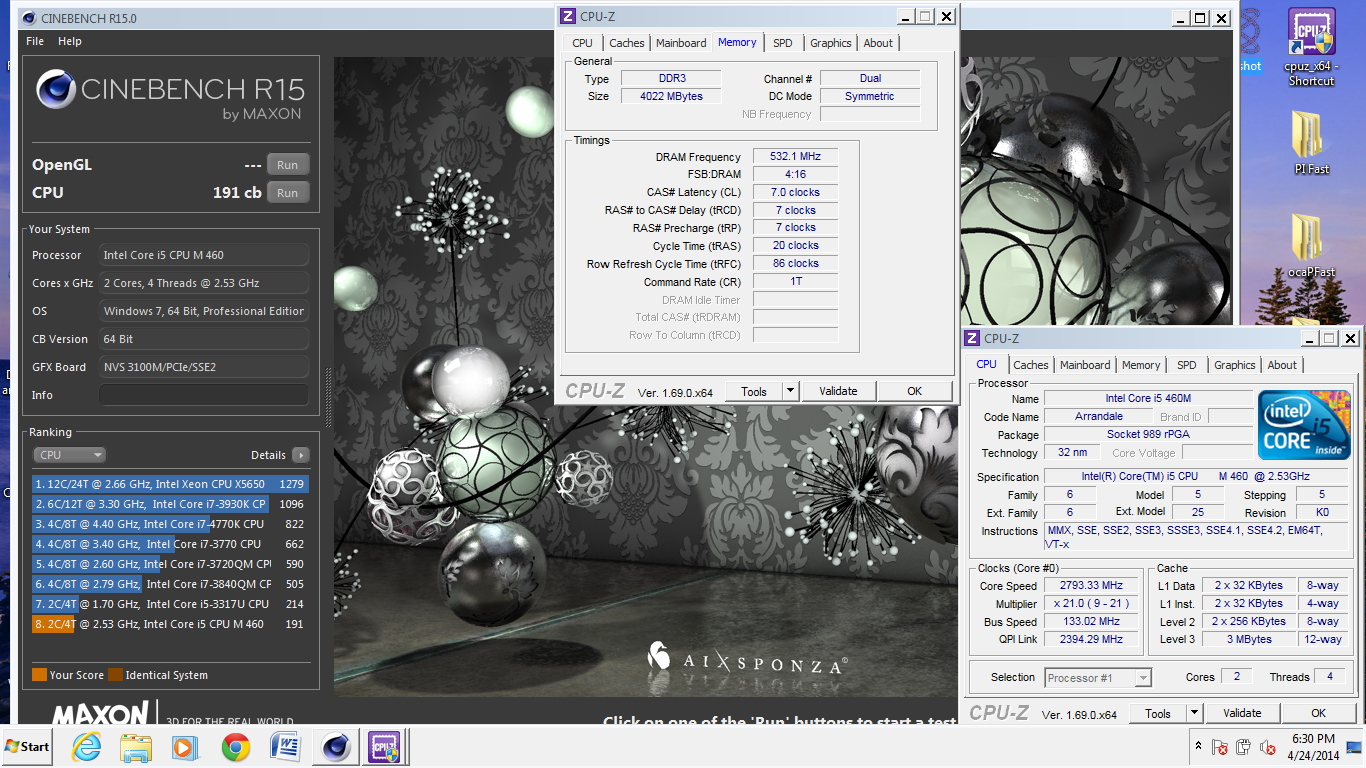1366x768 pixels.
Task: Expand ranking Details arrow
Action: (x=301, y=455)
